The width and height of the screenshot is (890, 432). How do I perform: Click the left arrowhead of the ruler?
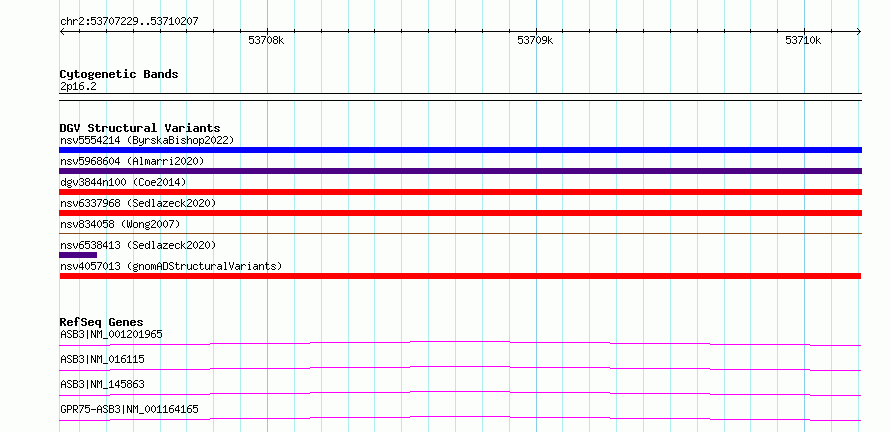(62, 31)
